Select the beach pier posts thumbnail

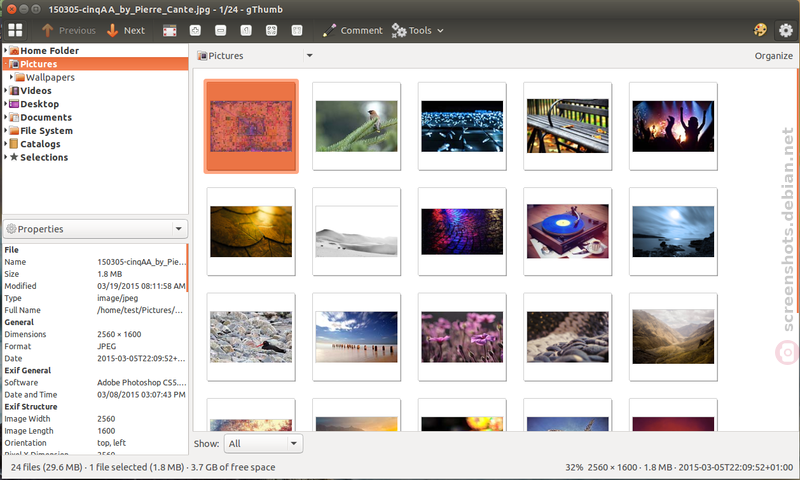(357, 337)
